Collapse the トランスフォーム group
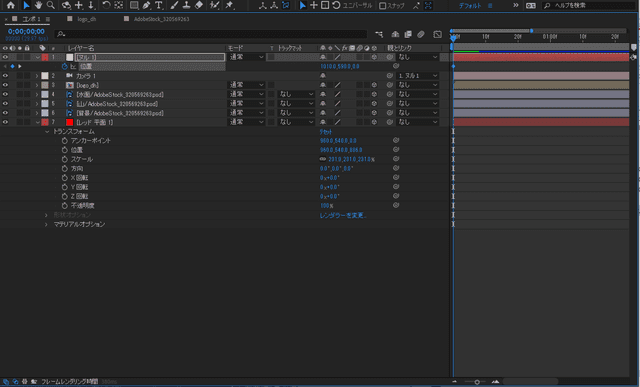 coord(47,131)
